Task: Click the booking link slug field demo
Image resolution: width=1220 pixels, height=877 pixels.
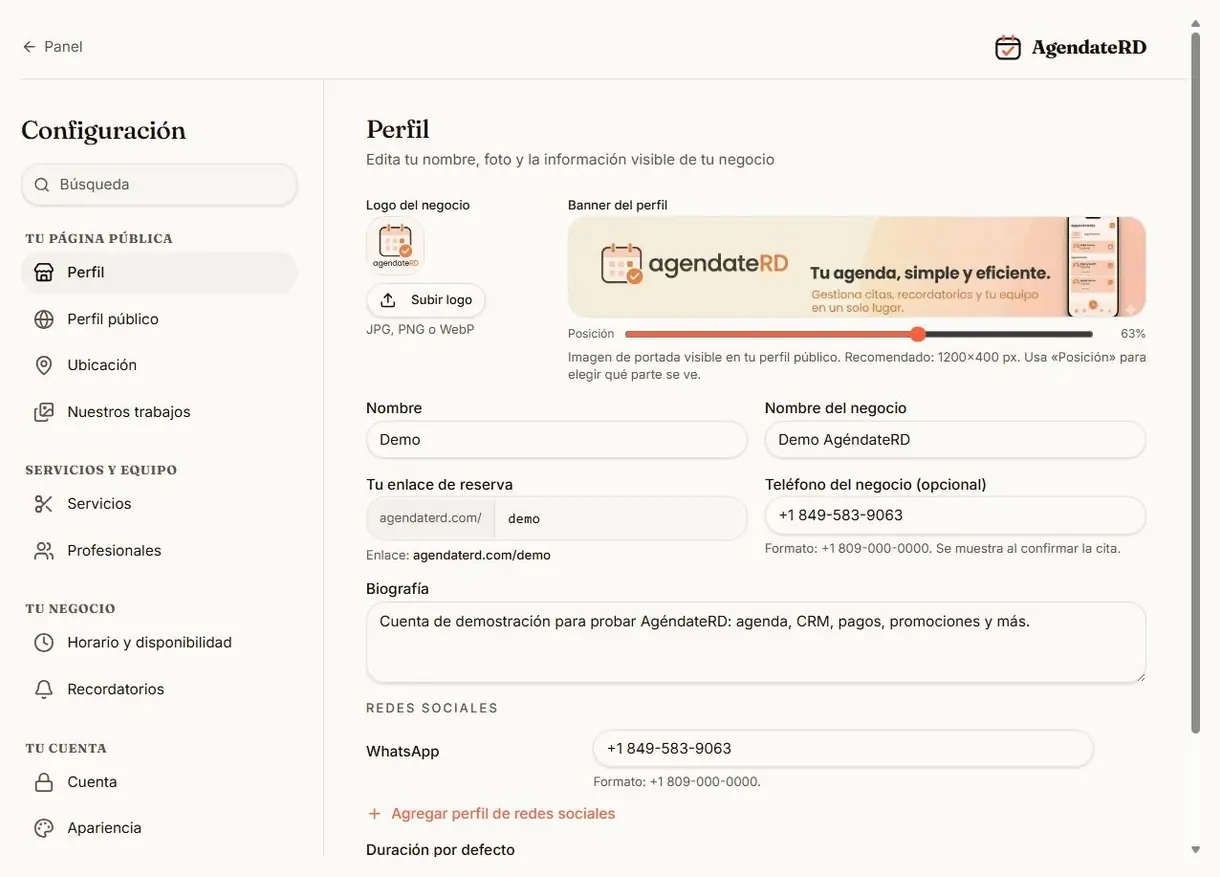Action: 621,519
